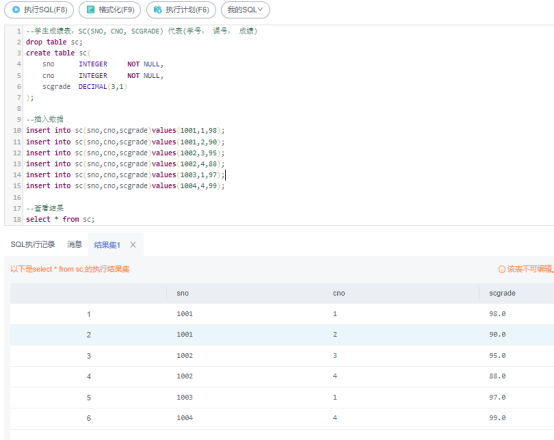
Task: Place cursor on drop table sc line
Action: [x=54, y=42]
